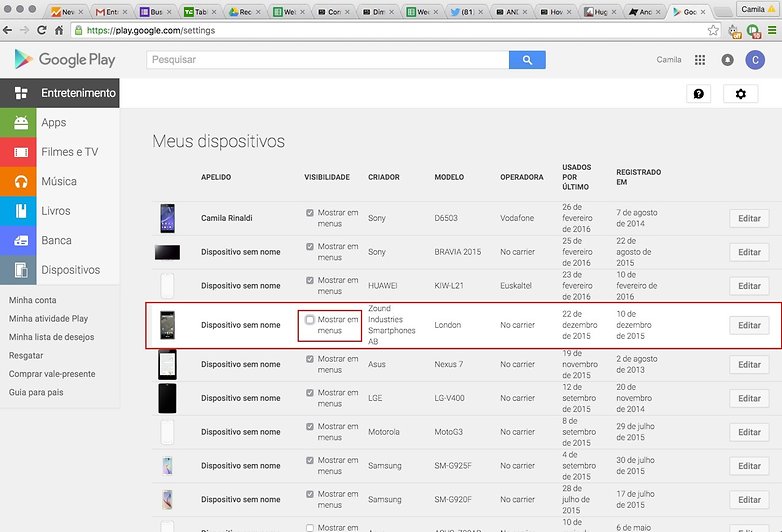Viewport: 782px width, 532px height.
Task: Click the headphones Música icon
Action: click(x=21, y=181)
